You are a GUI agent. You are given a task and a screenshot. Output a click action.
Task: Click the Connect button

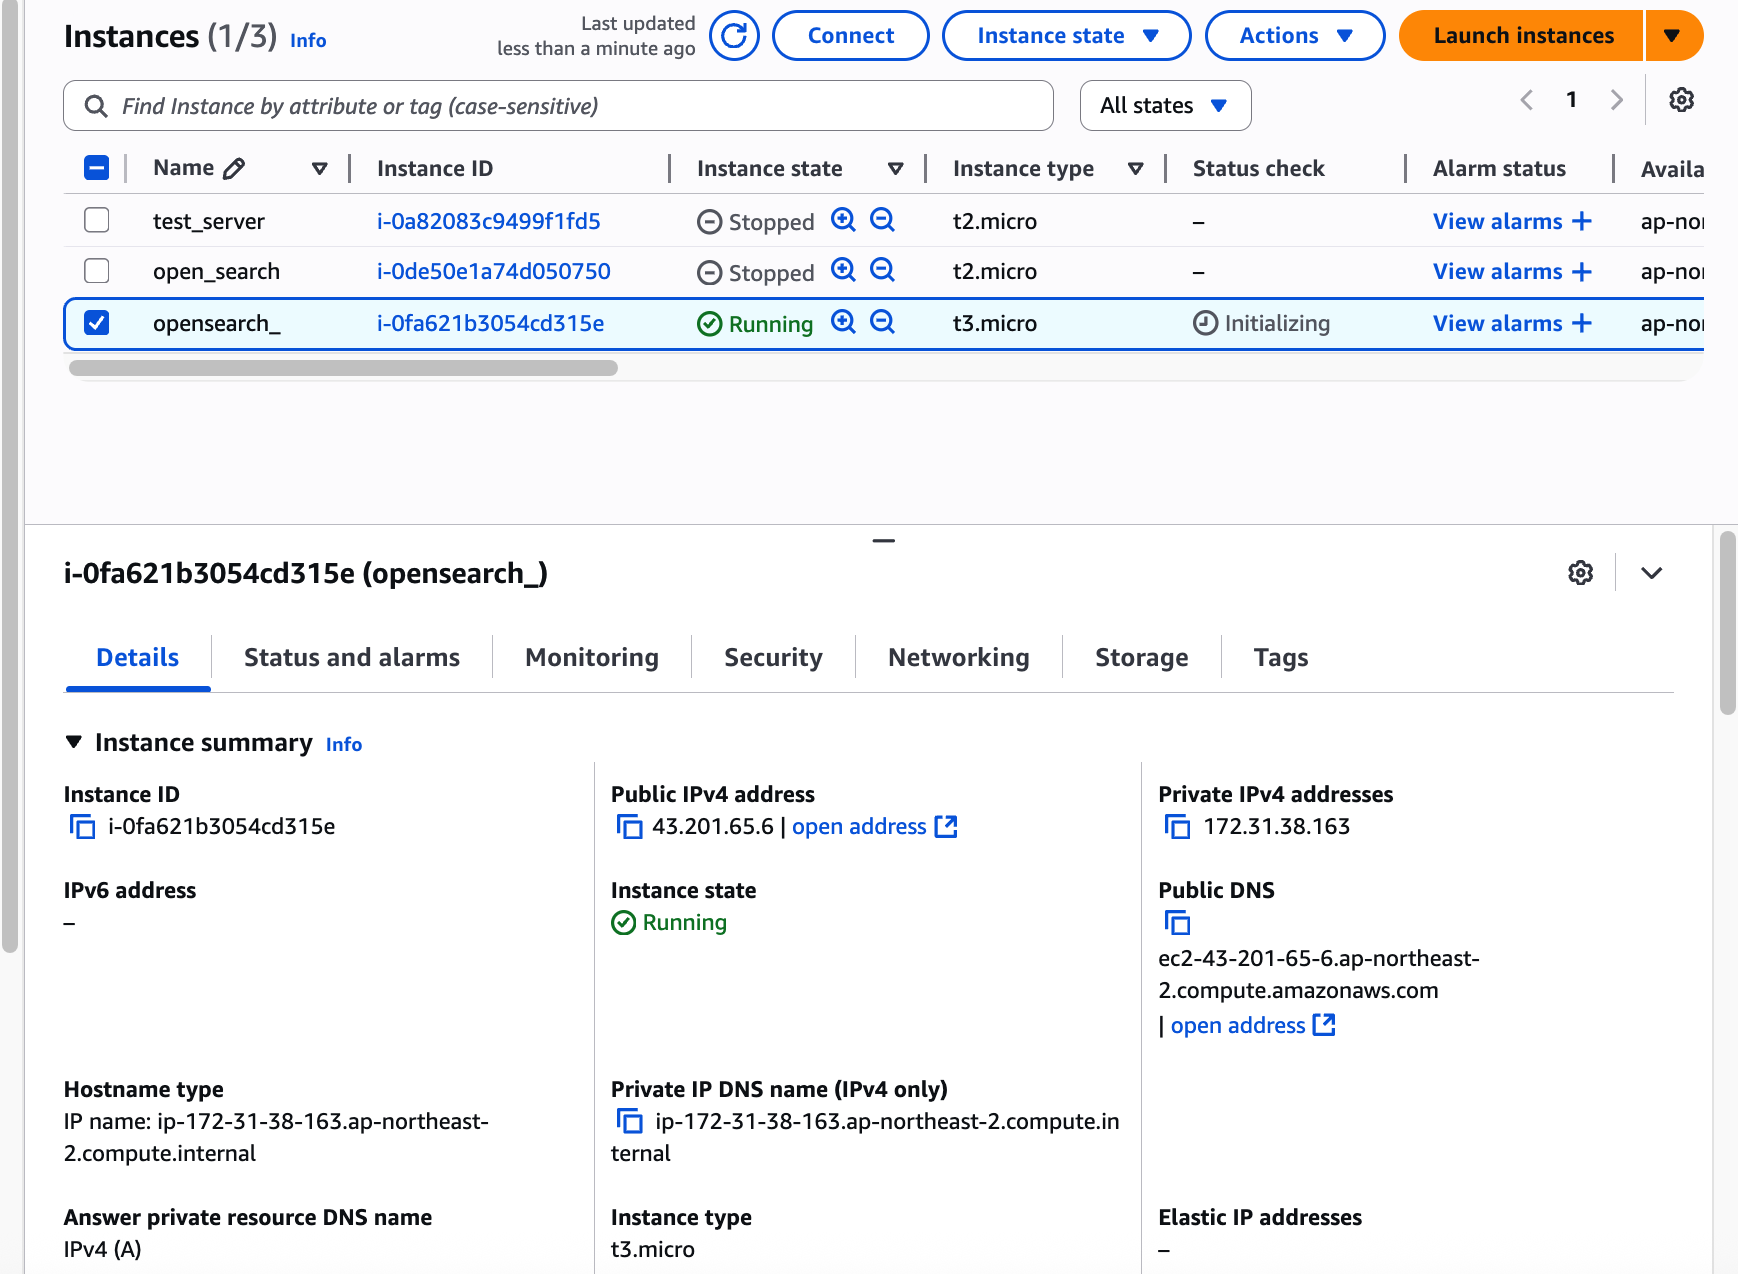(851, 36)
